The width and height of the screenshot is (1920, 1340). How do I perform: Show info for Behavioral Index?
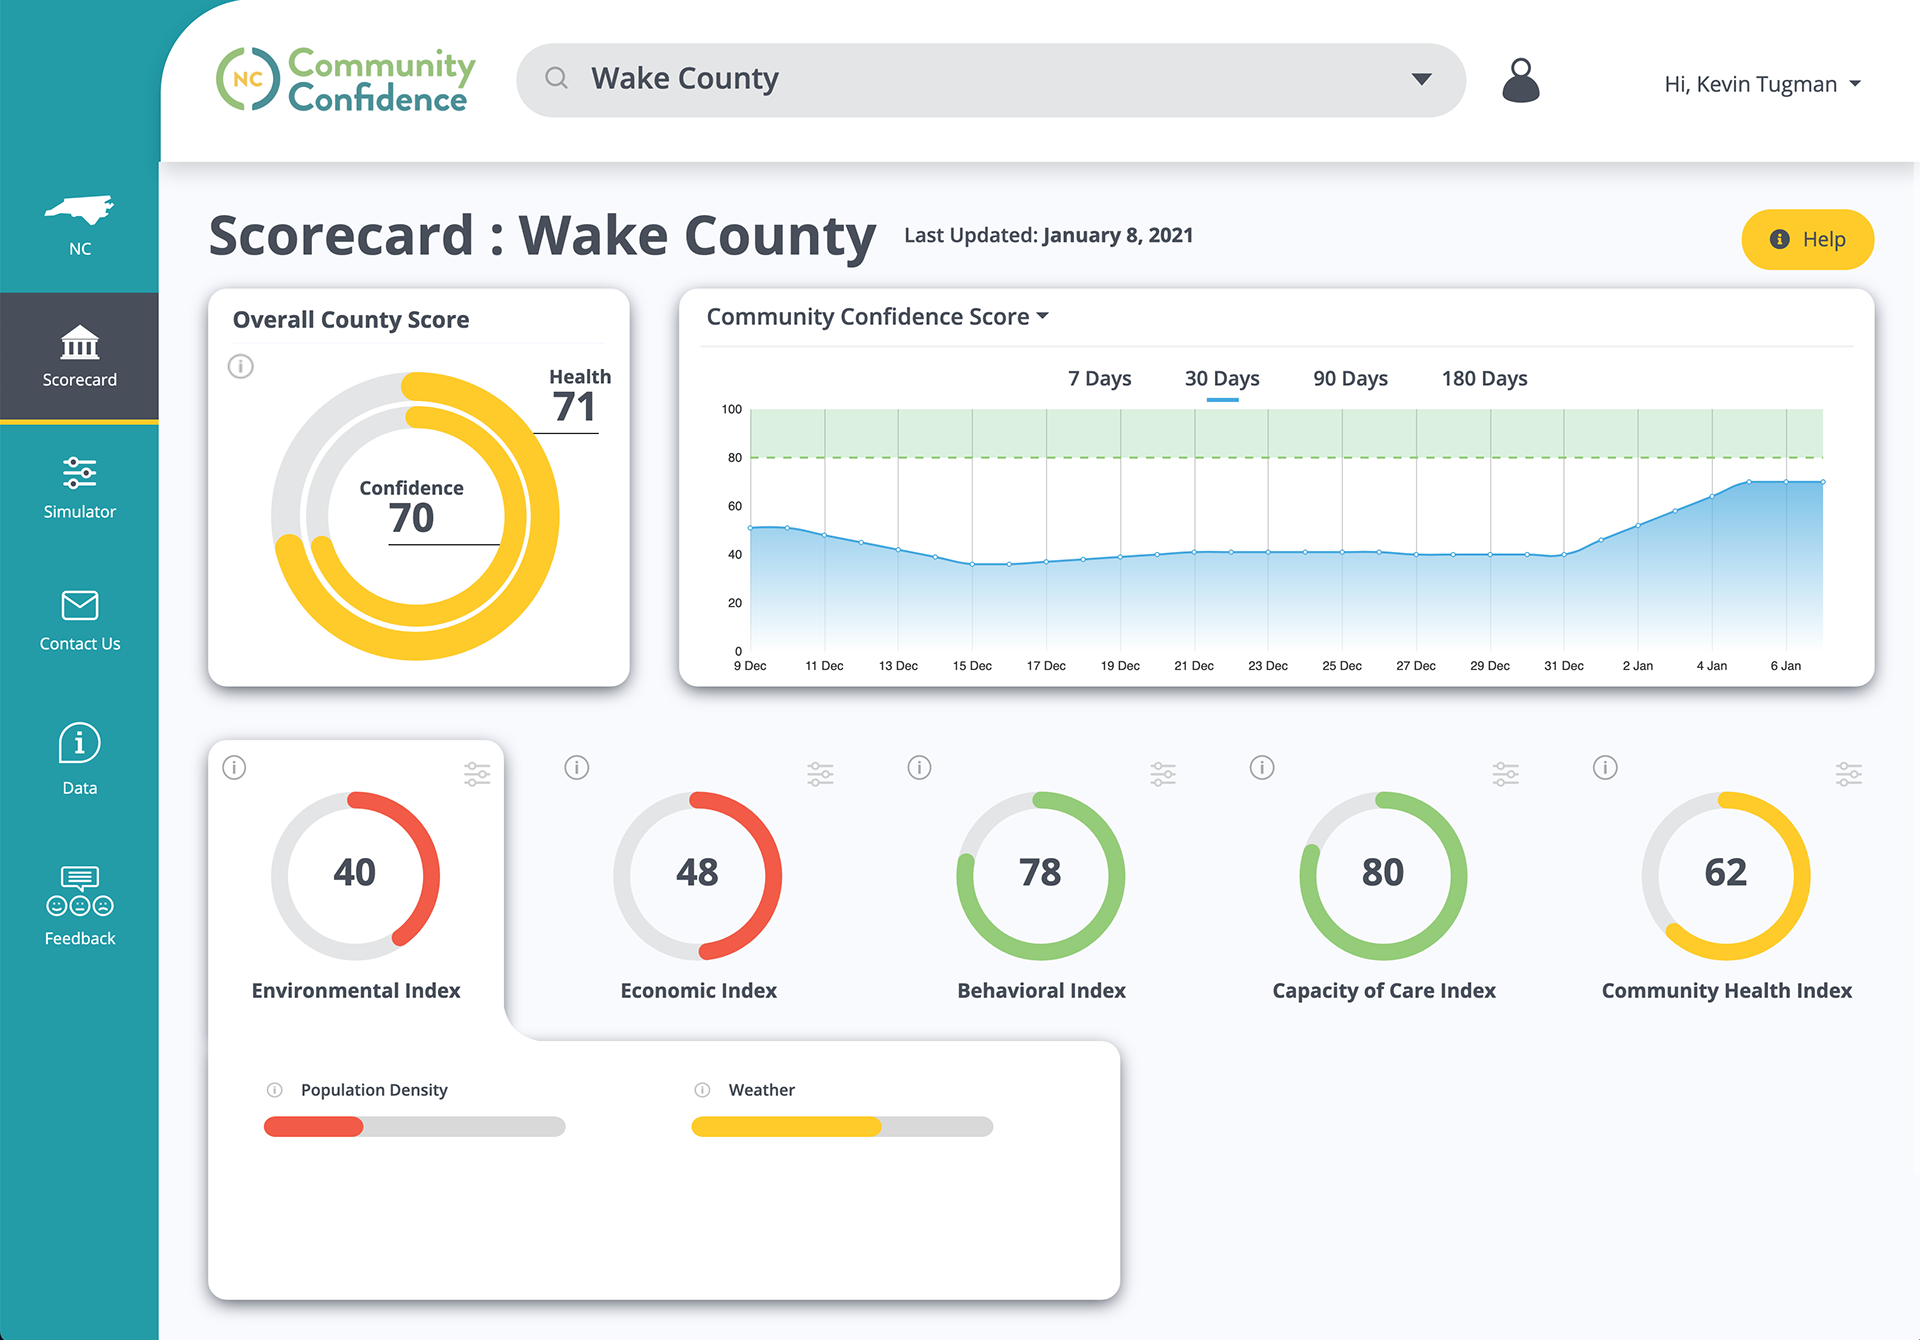click(919, 767)
